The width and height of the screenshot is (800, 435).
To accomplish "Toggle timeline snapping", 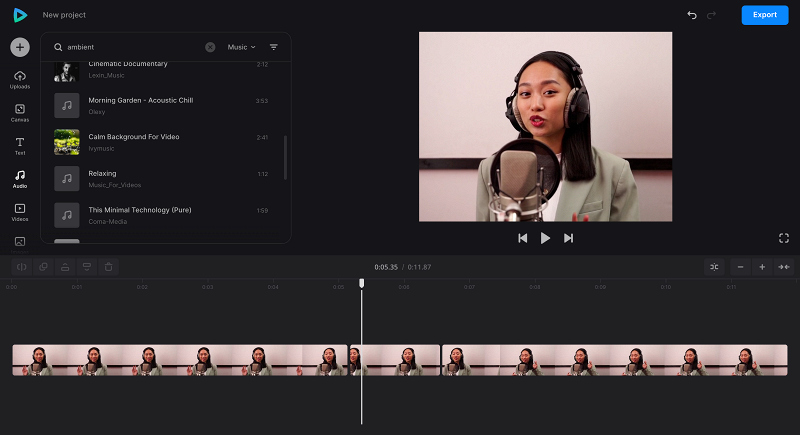I will (x=714, y=267).
